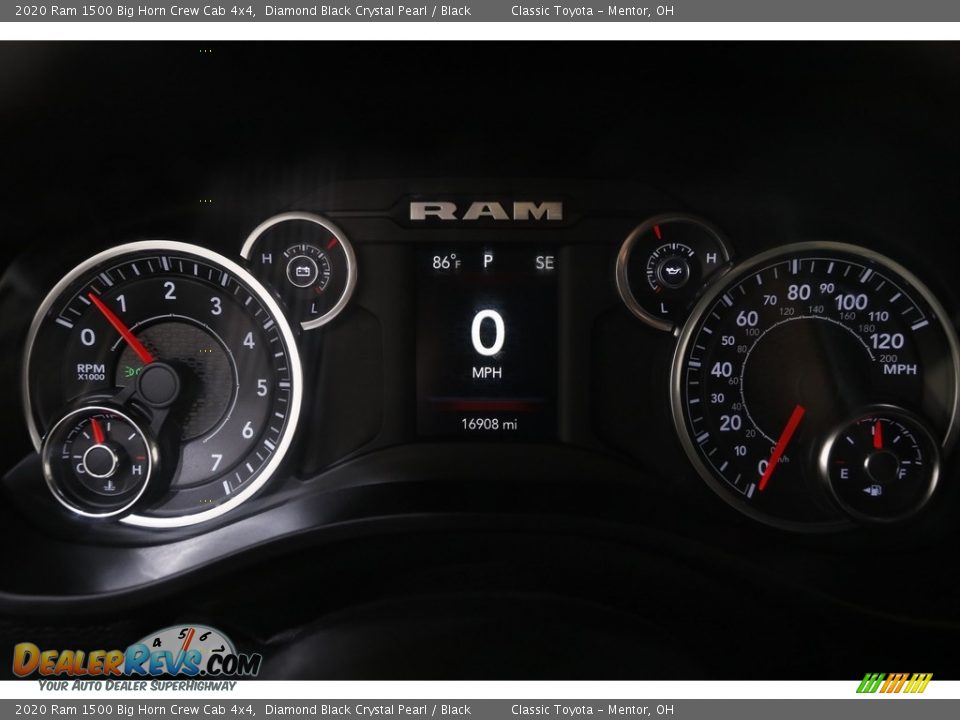
Task: Open the odometer reading showing 16908 mi
Action: point(487,423)
